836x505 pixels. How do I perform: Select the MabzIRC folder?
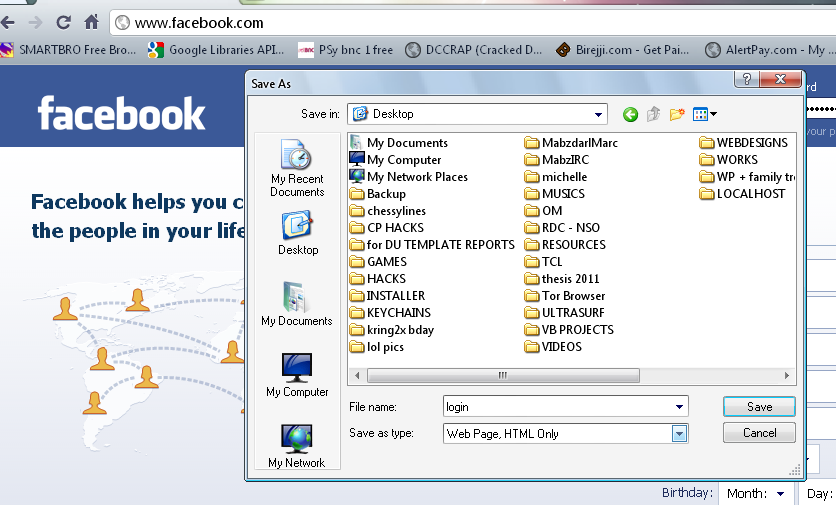coord(557,160)
